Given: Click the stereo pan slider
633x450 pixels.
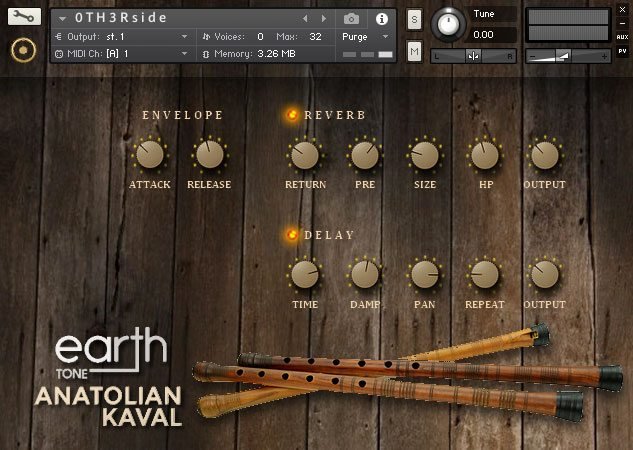Looking at the screenshot, I should [472, 56].
